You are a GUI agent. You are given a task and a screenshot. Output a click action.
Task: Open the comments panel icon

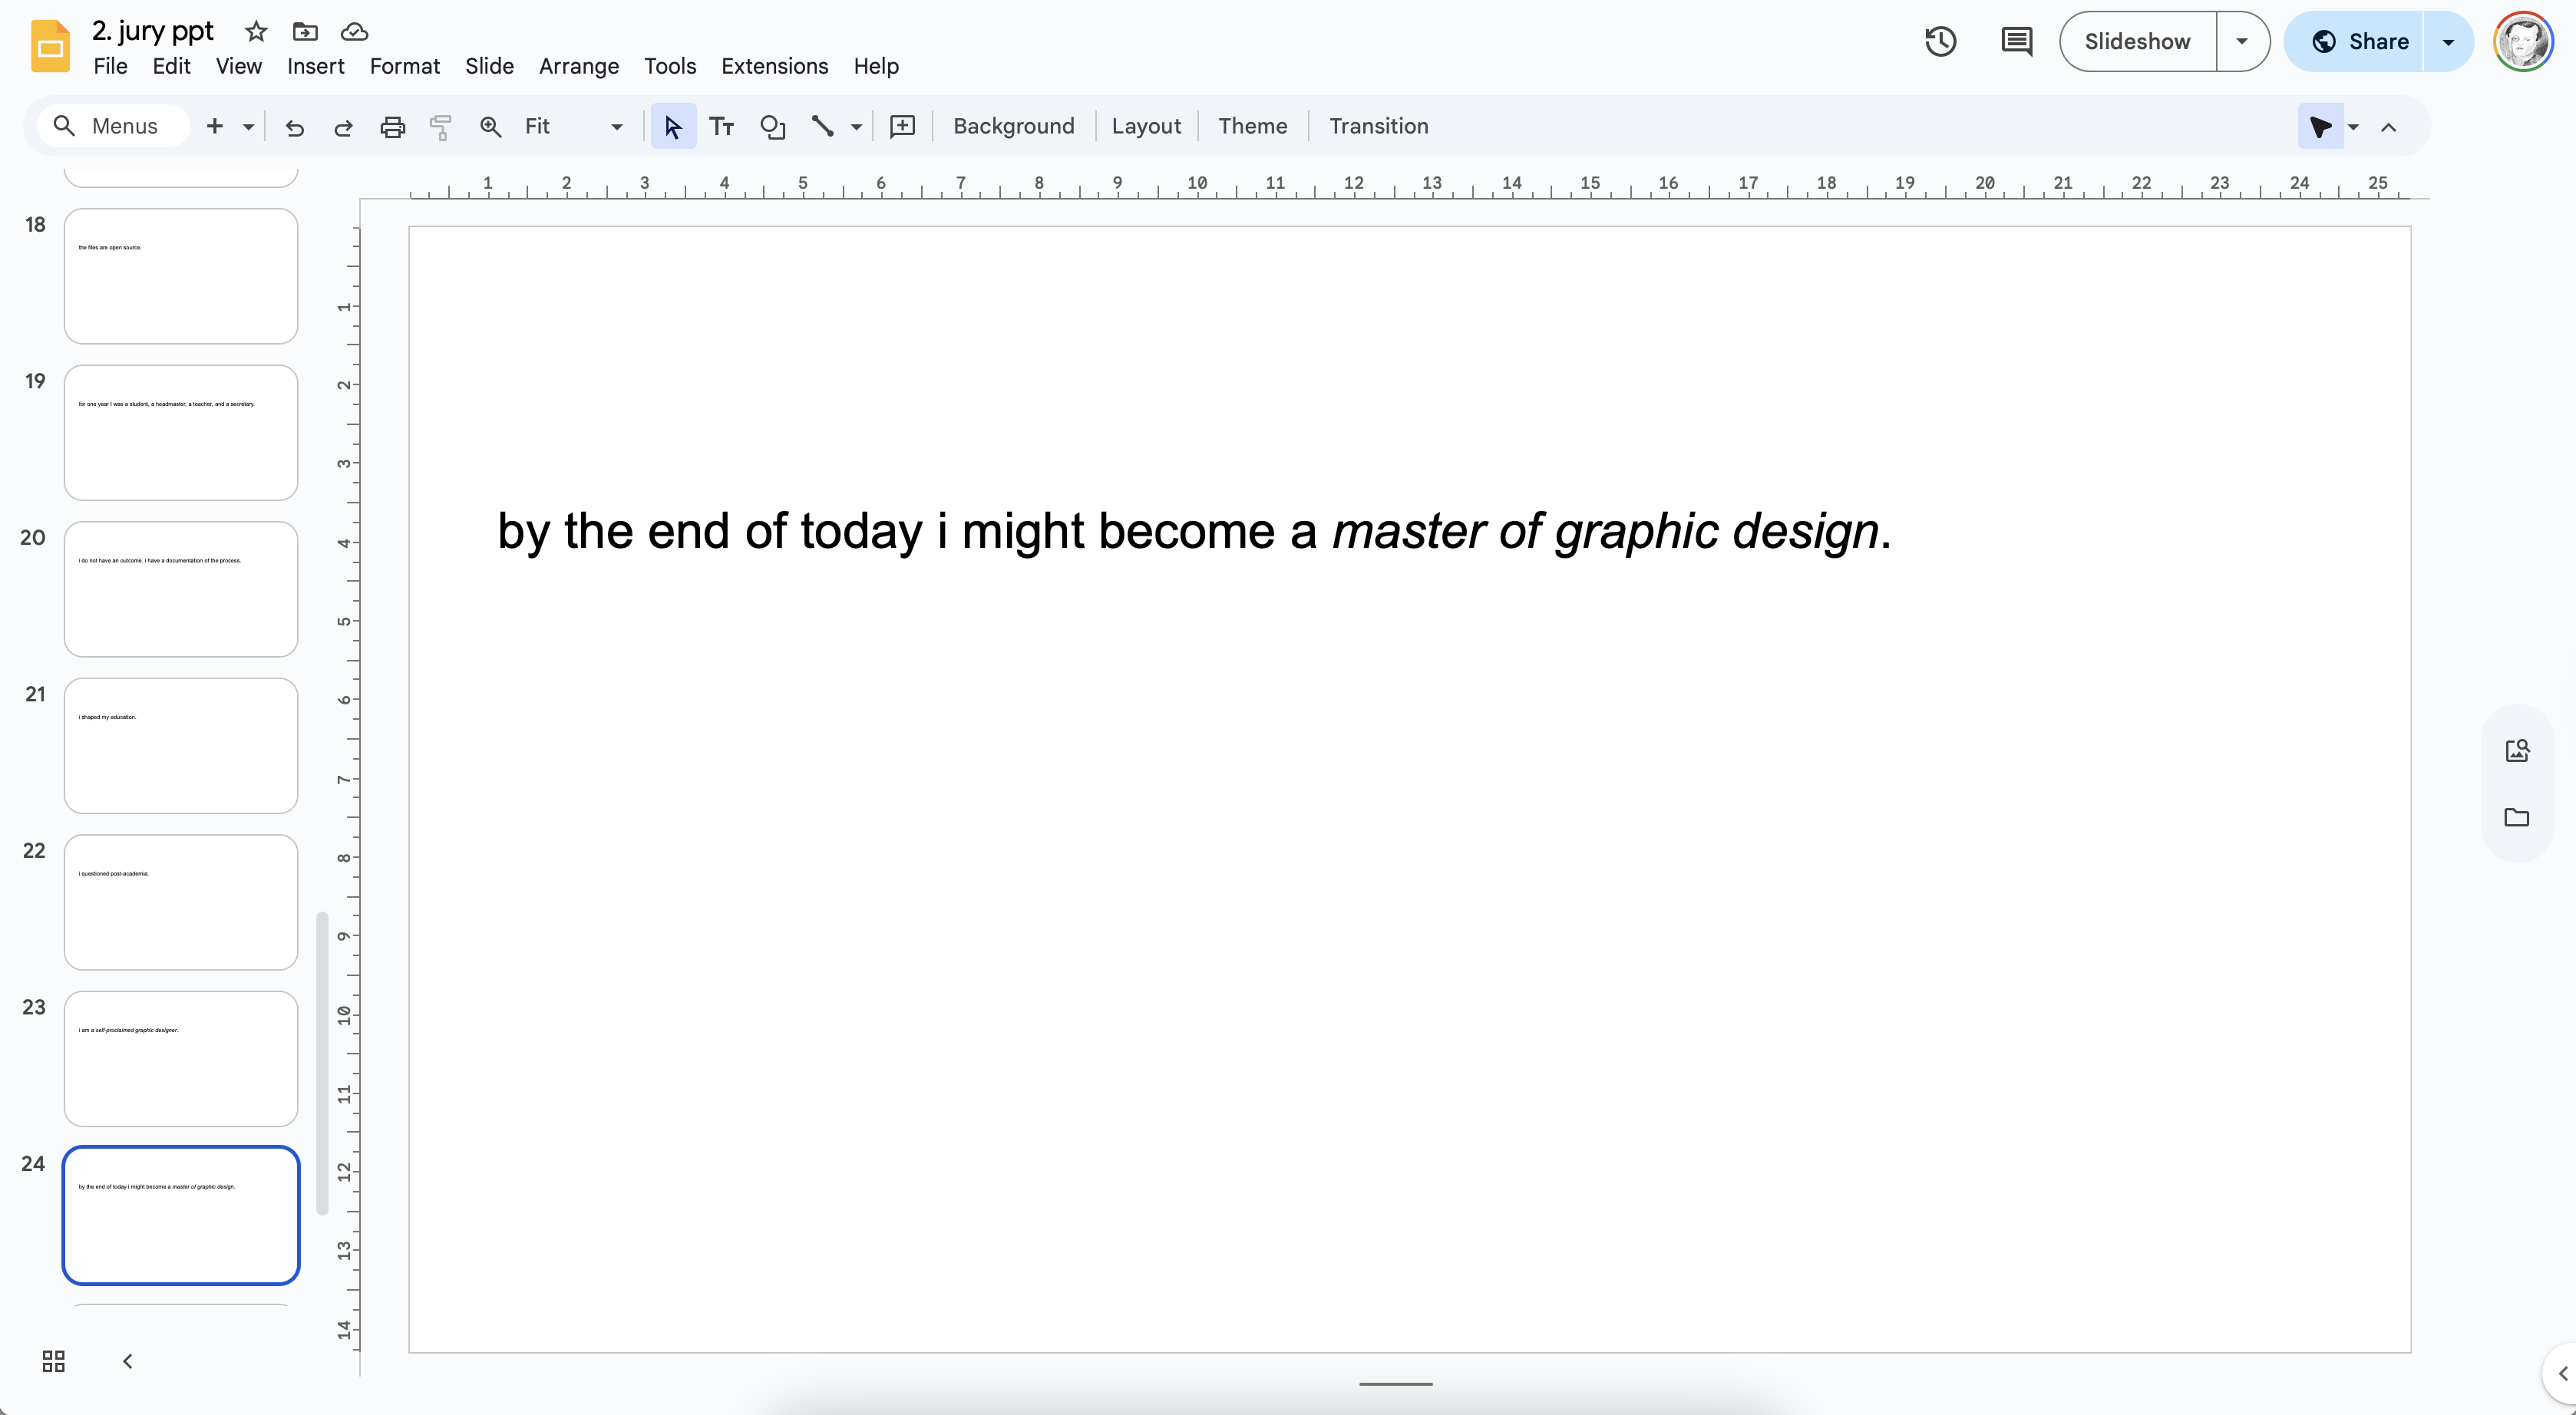2016,42
